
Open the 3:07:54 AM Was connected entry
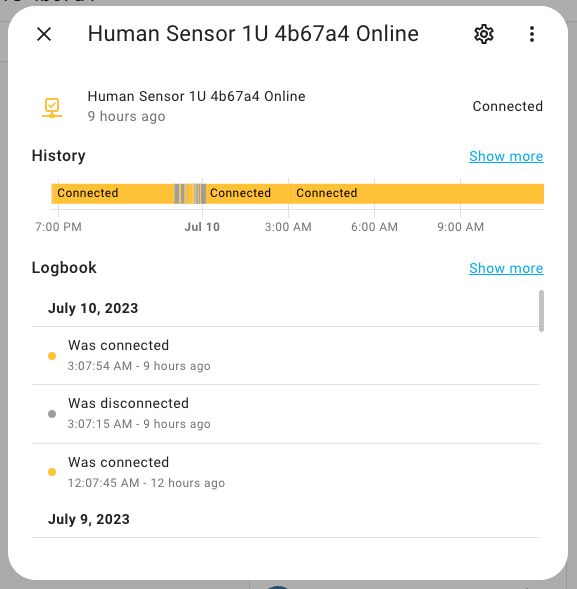[x=285, y=355]
